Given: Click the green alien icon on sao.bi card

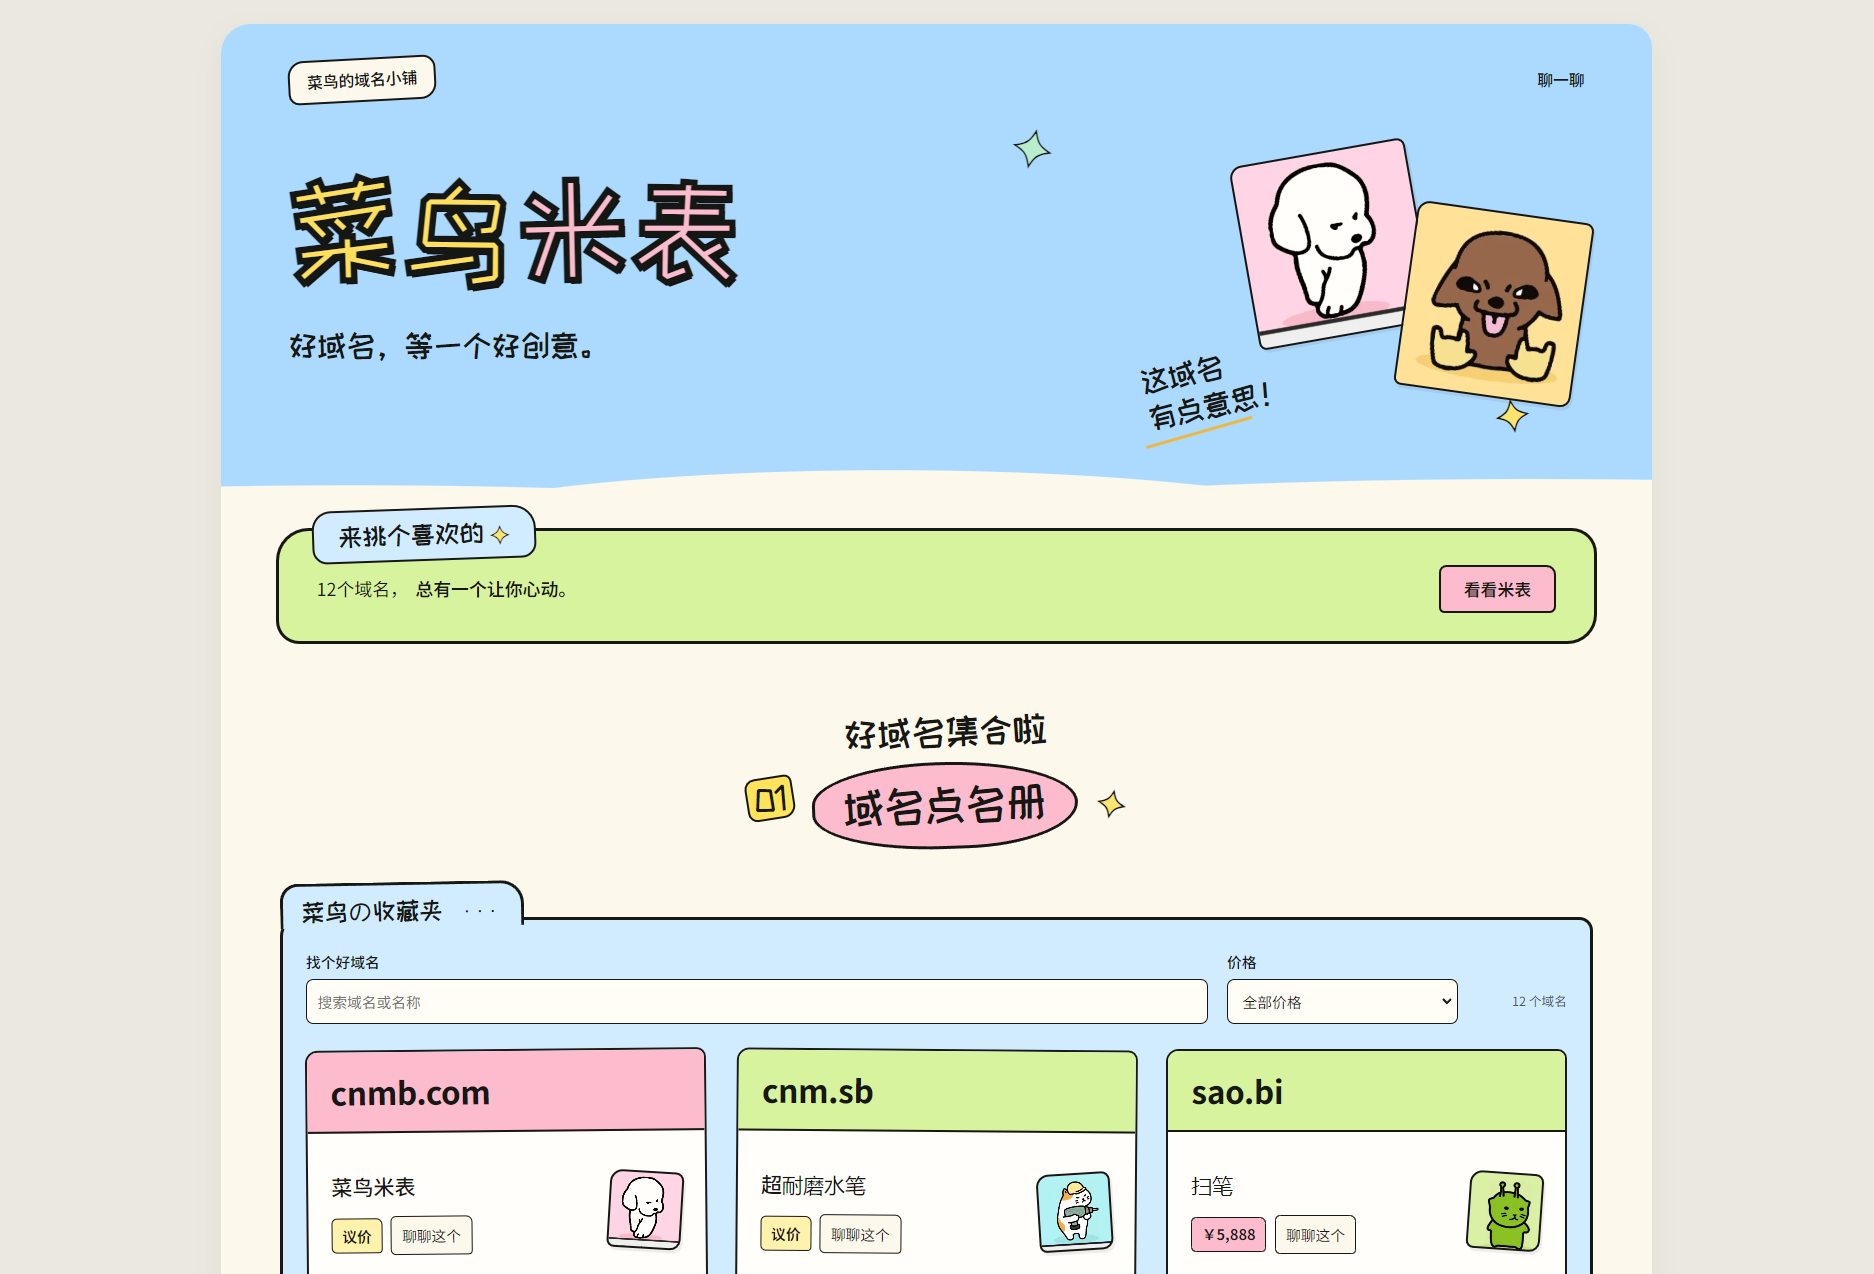Looking at the screenshot, I should 1505,1211.
